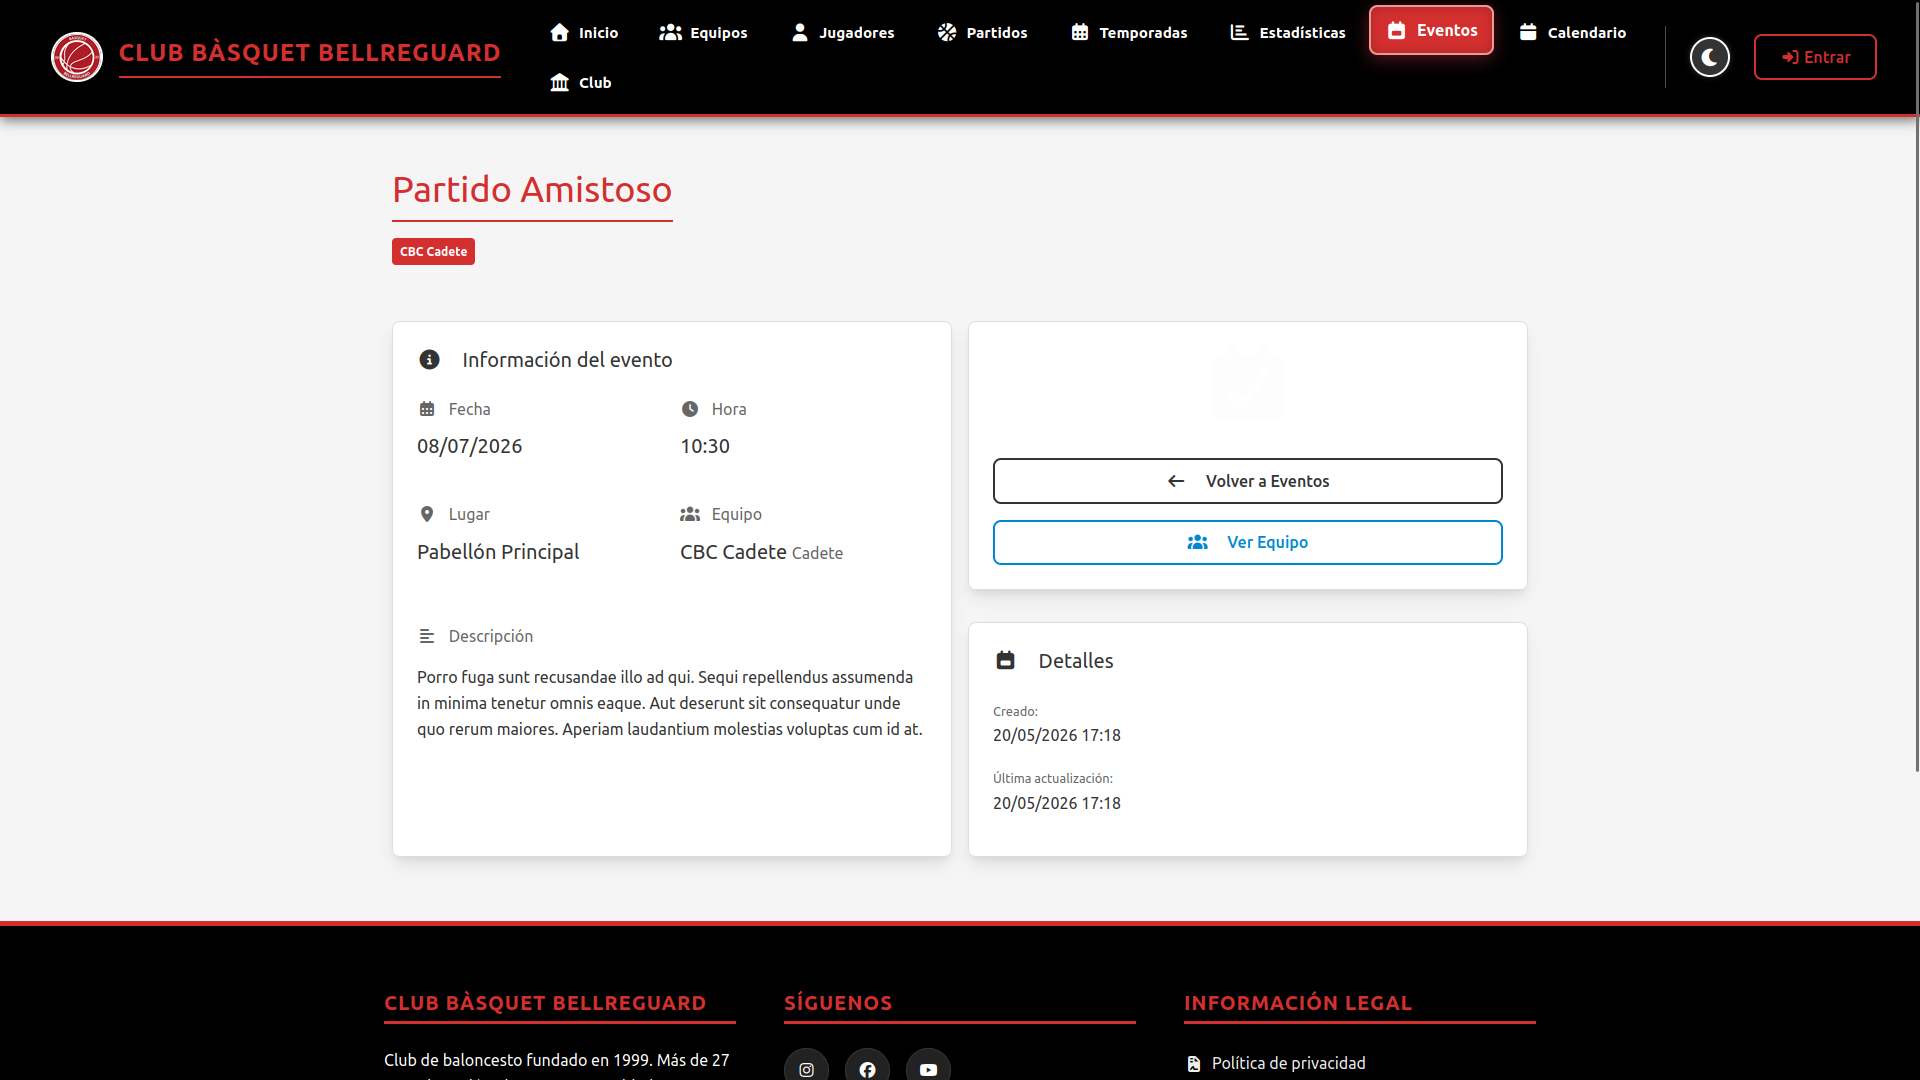Click the Síguenos footer heading

[838, 1003]
